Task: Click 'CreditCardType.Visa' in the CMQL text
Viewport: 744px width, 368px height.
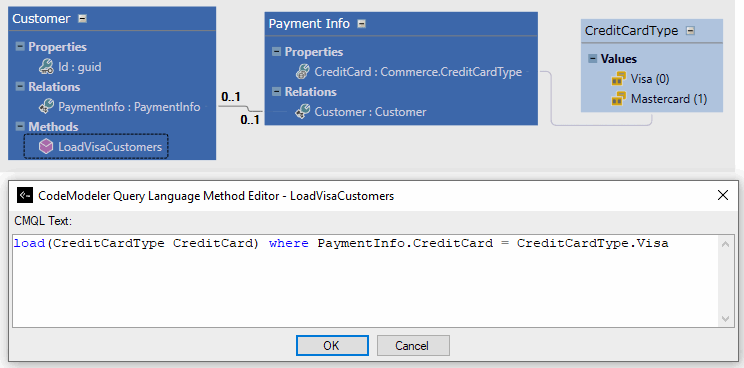Action: (593, 244)
